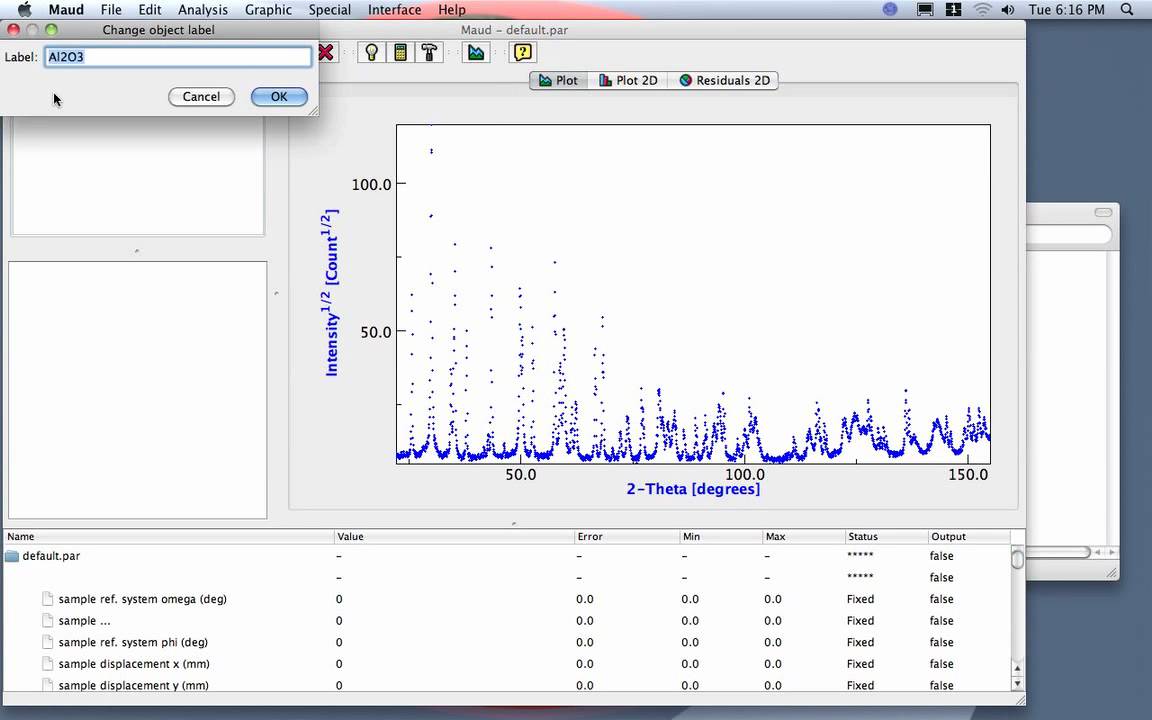Click the parameter table vertical scrollbar thumb
1152x720 pixels.
pyautogui.click(x=1018, y=558)
